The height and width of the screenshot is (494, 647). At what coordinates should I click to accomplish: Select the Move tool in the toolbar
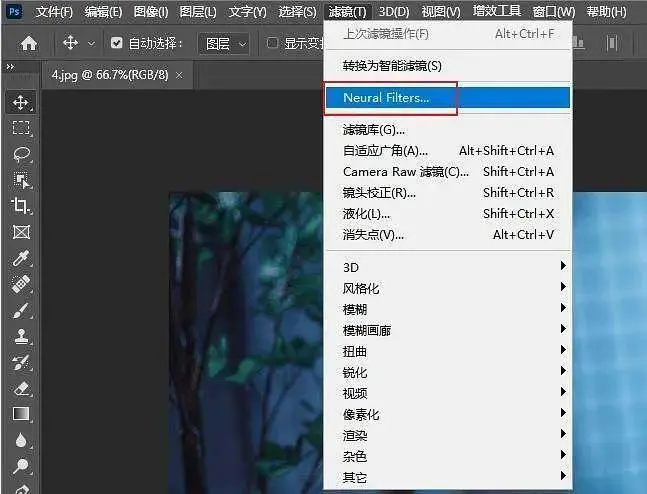click(x=21, y=102)
